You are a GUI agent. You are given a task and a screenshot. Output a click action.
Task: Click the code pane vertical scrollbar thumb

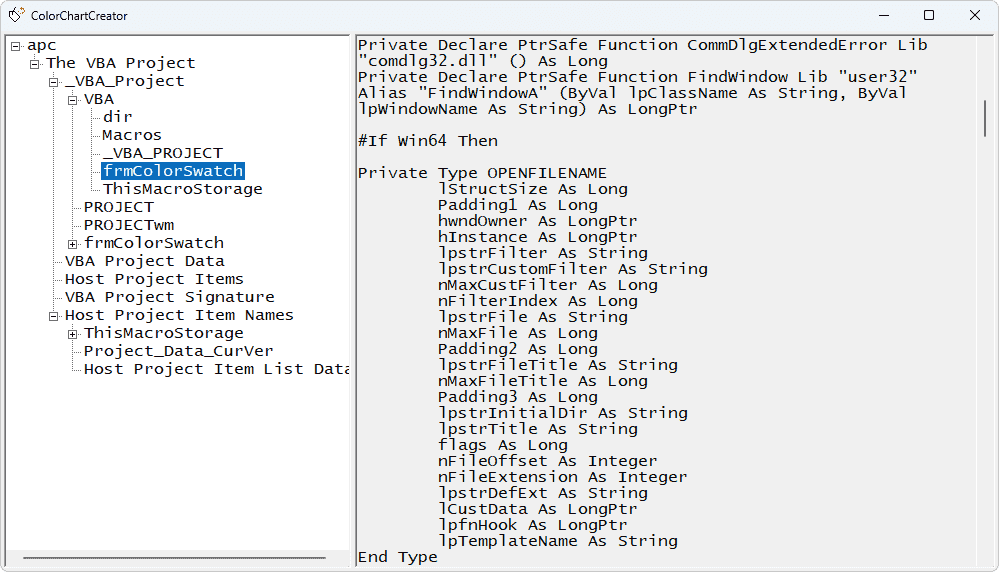coord(985,118)
